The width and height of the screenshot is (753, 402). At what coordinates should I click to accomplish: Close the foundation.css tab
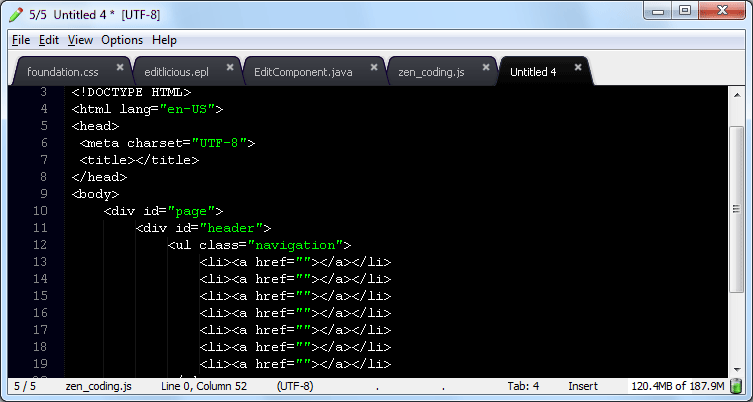(120, 68)
